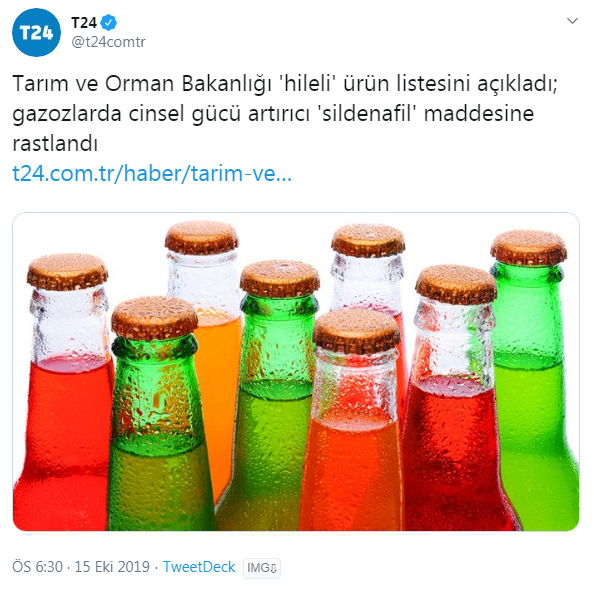Click "Tarım ve Orman Bakanlığı" in tweet text
The height and width of the screenshot is (589, 594).
click(x=142, y=84)
